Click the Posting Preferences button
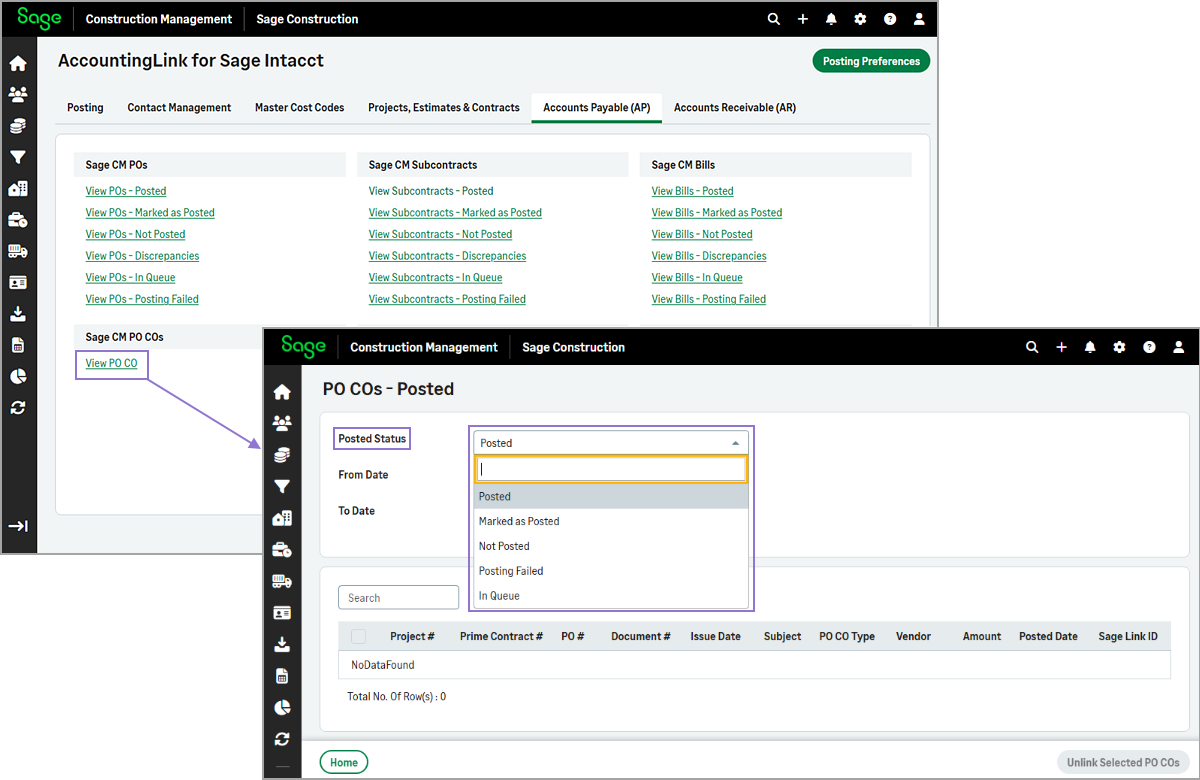This screenshot has height=780, width=1200. click(x=871, y=61)
